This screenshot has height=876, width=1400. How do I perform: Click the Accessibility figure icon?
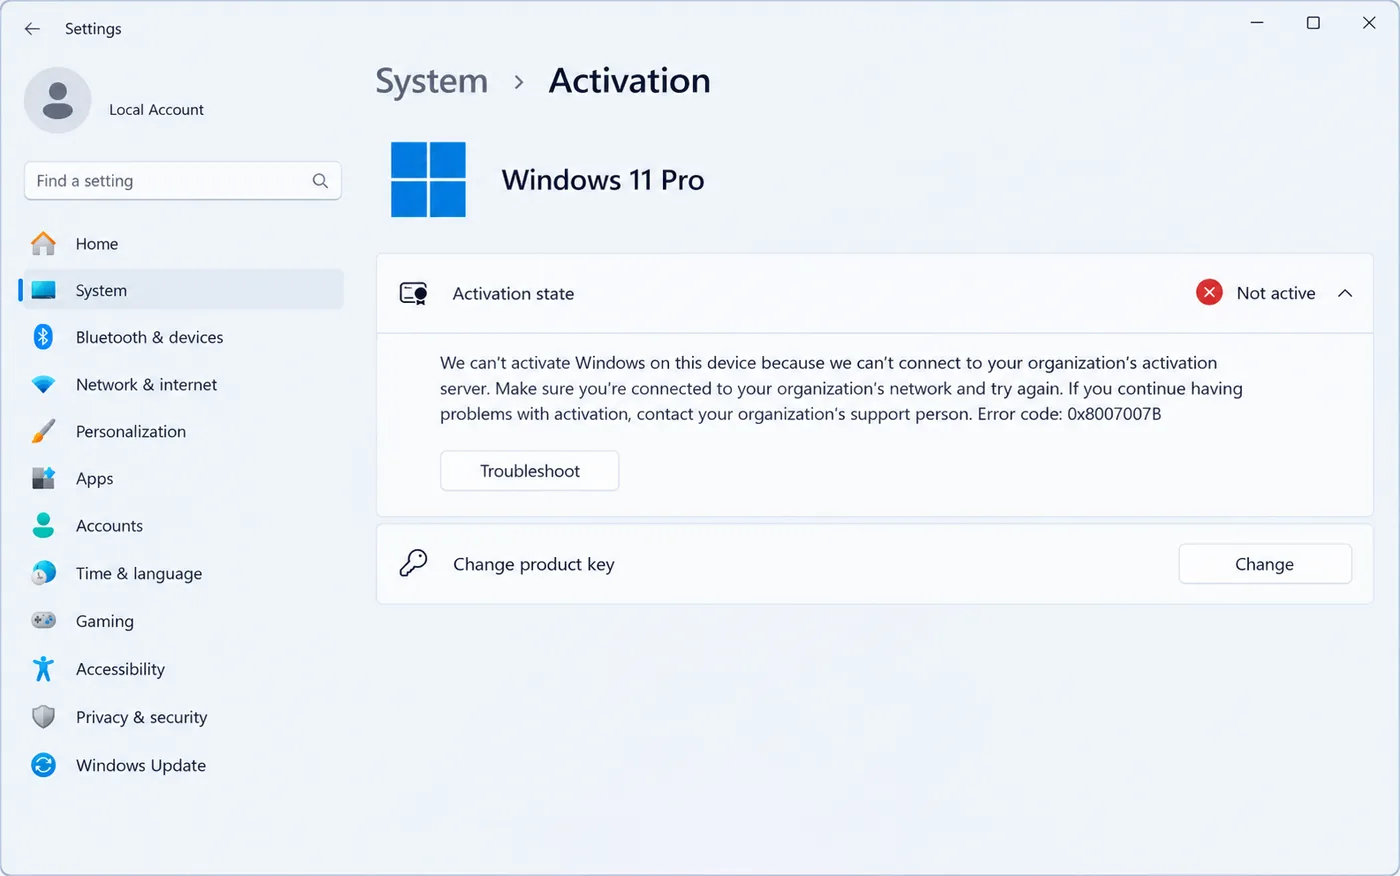tap(43, 668)
